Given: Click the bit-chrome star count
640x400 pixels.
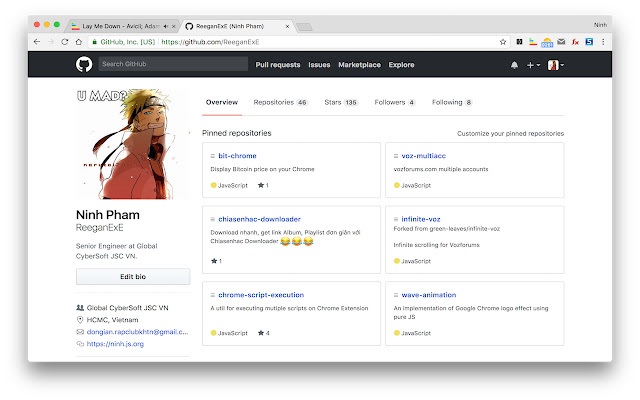Looking at the screenshot, I should pos(263,185).
